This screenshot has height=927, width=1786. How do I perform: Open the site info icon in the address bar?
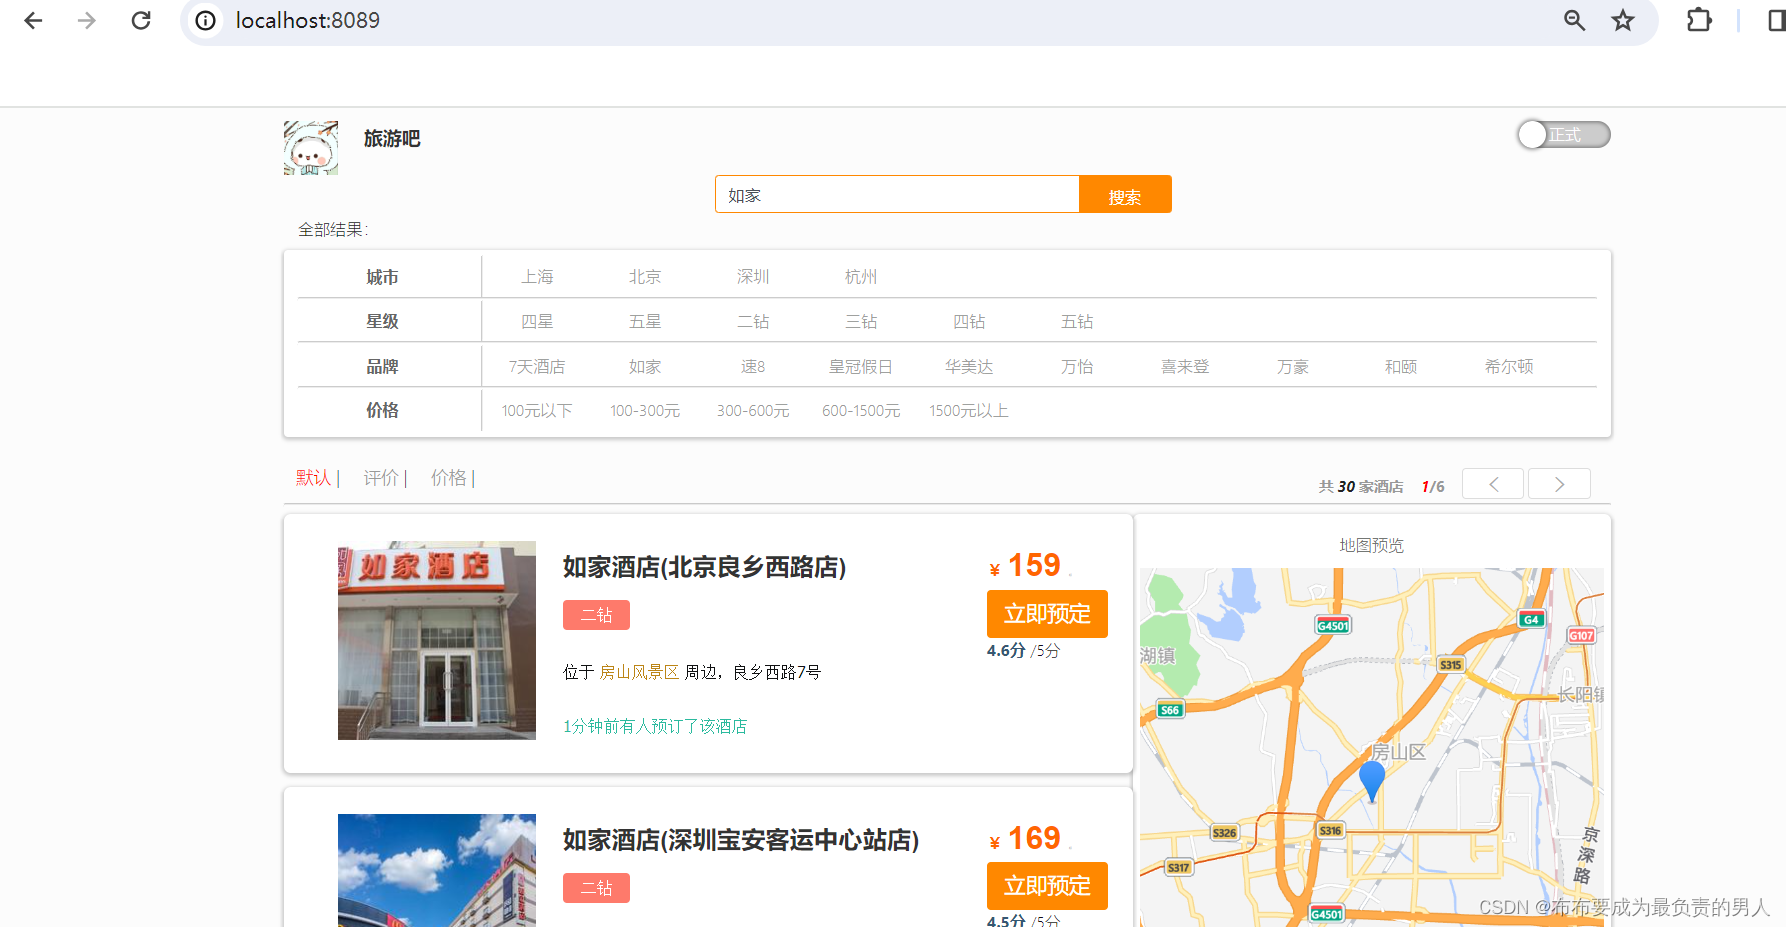coord(205,20)
